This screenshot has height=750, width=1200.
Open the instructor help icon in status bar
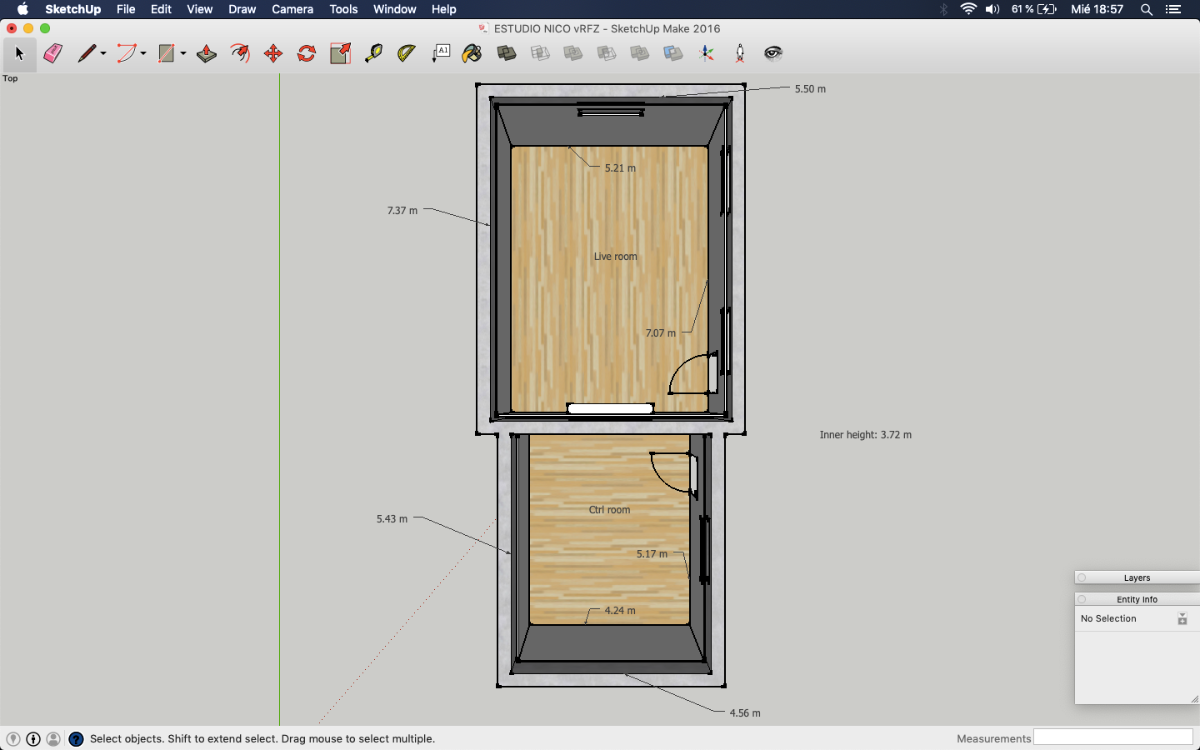[76, 739]
